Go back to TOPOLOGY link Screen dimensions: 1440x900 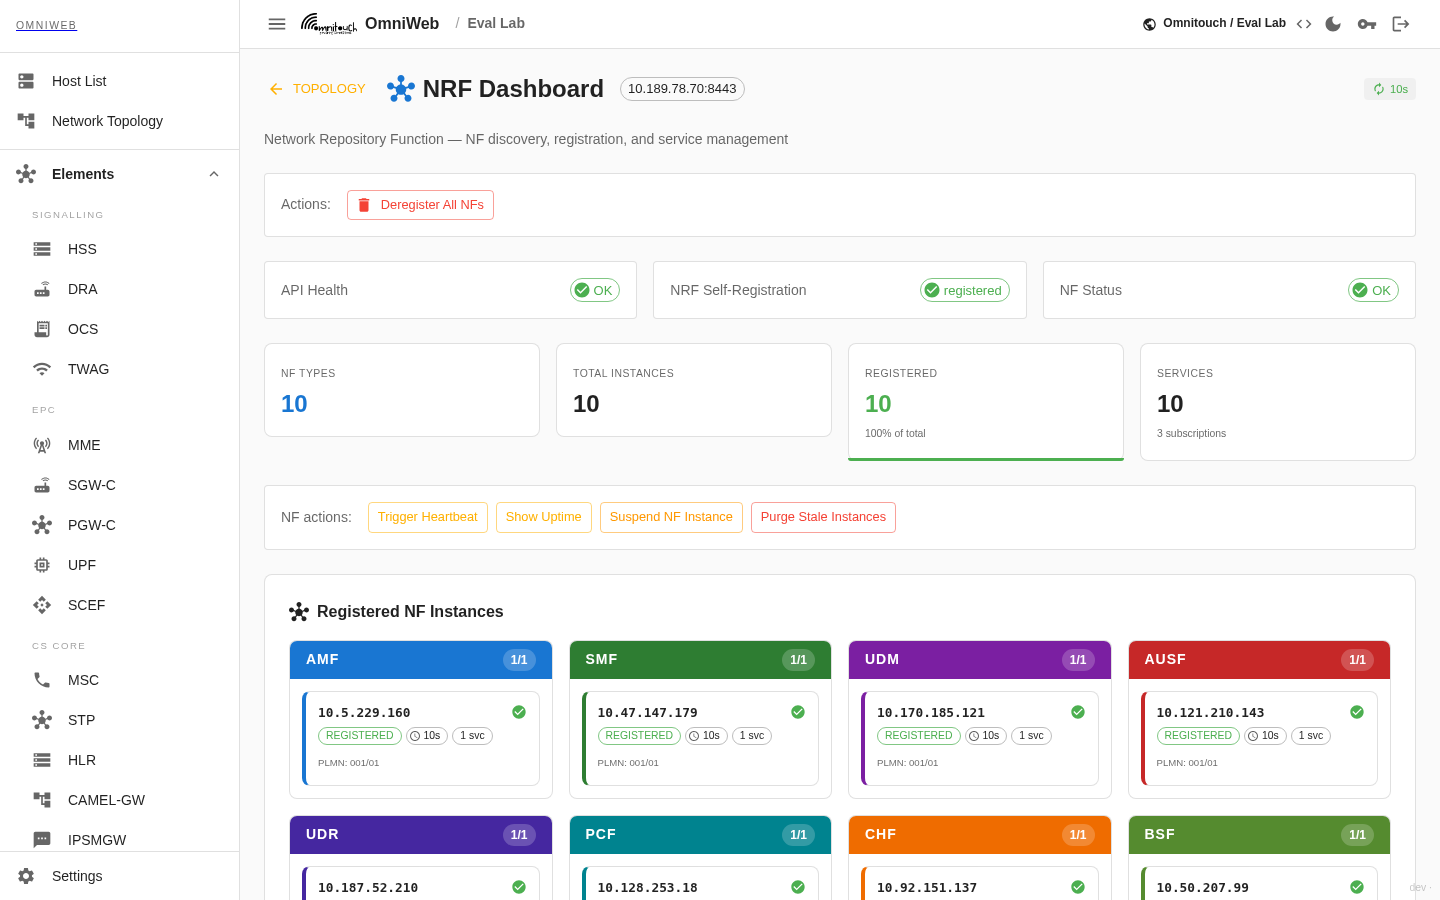click(317, 89)
